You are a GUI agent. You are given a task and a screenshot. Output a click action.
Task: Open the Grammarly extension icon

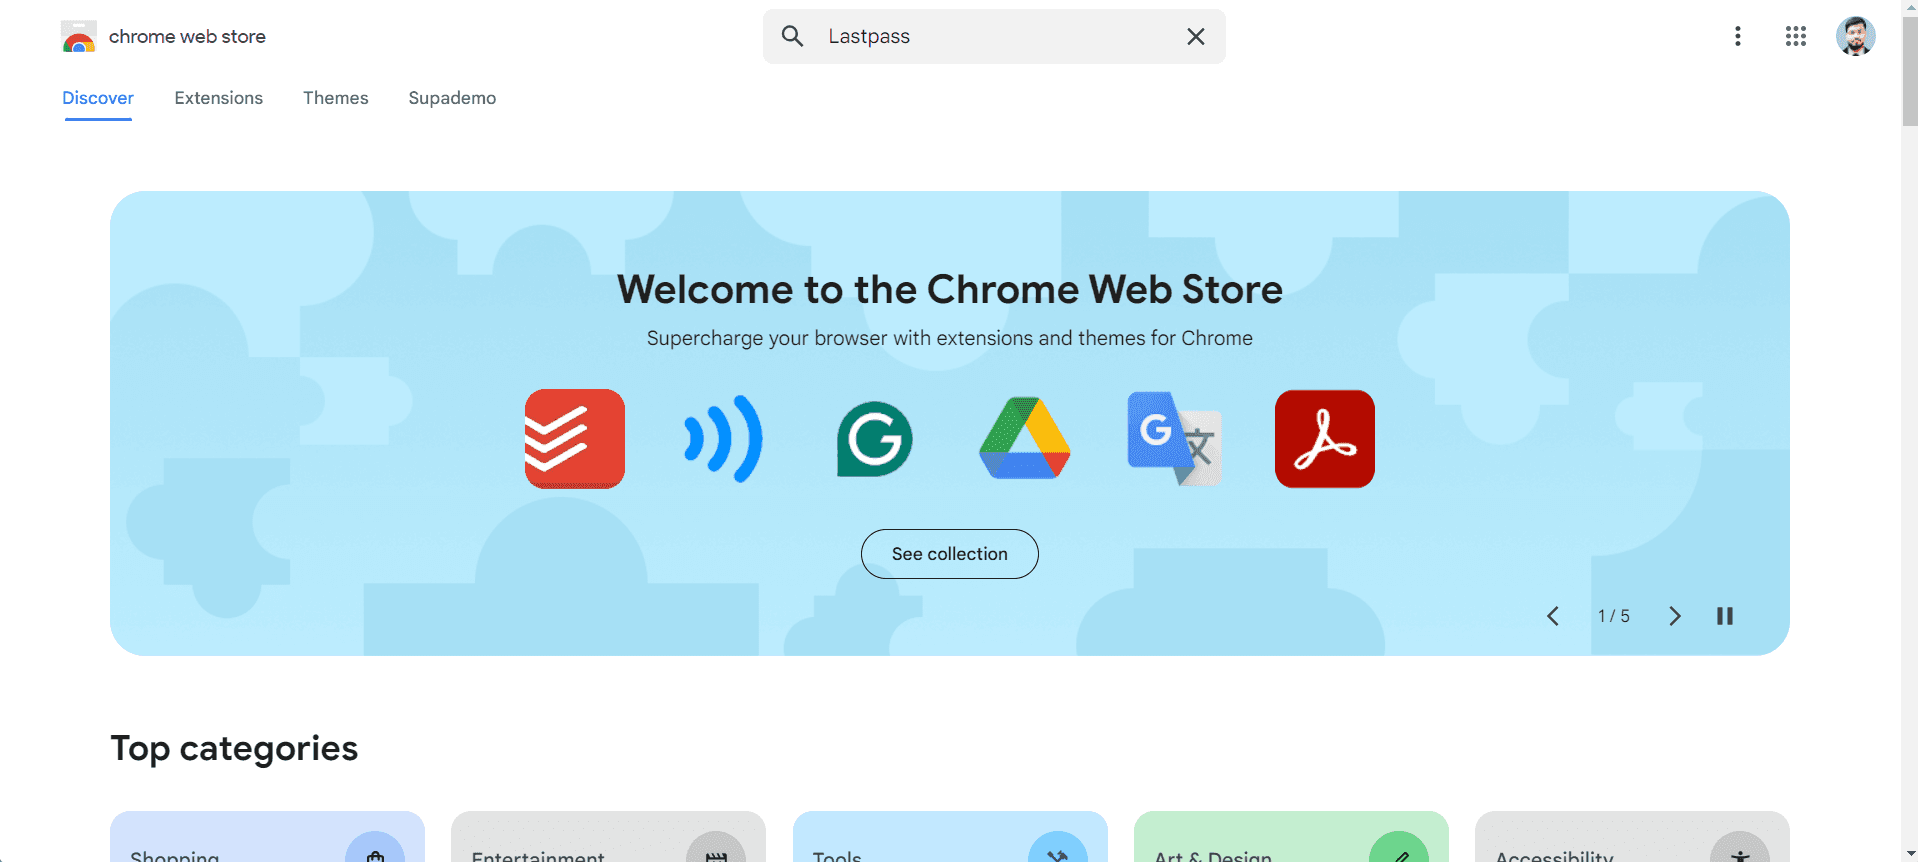pyautogui.click(x=874, y=439)
